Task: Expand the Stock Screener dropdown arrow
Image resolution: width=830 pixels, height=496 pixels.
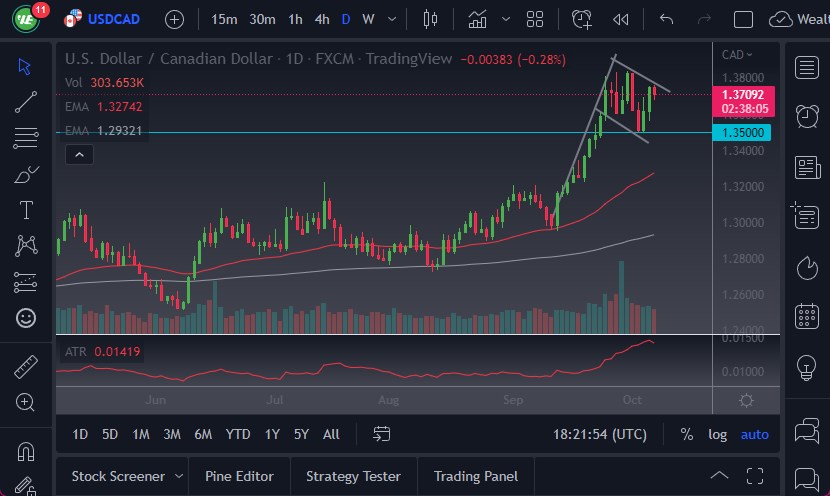Action: 179,476
